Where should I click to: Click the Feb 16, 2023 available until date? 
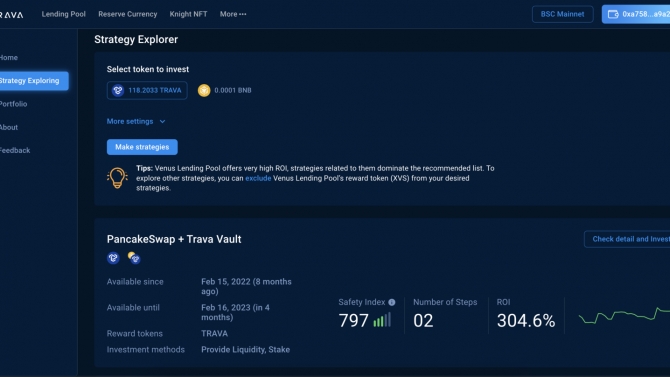pyautogui.click(x=235, y=312)
